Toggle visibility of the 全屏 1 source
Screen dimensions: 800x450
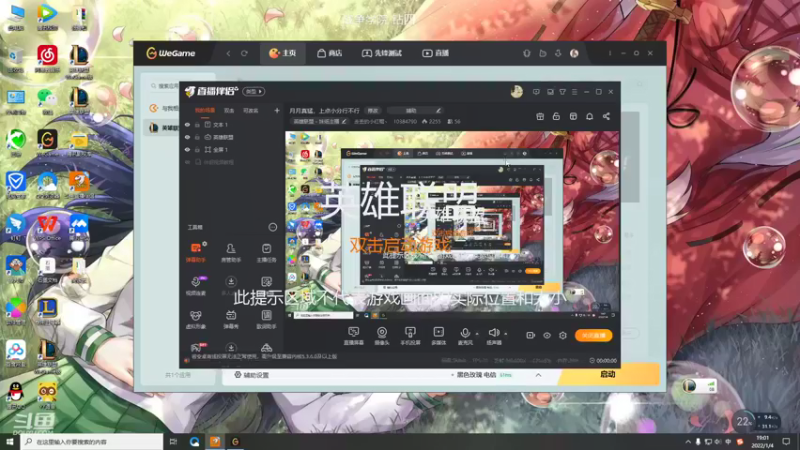(187, 149)
